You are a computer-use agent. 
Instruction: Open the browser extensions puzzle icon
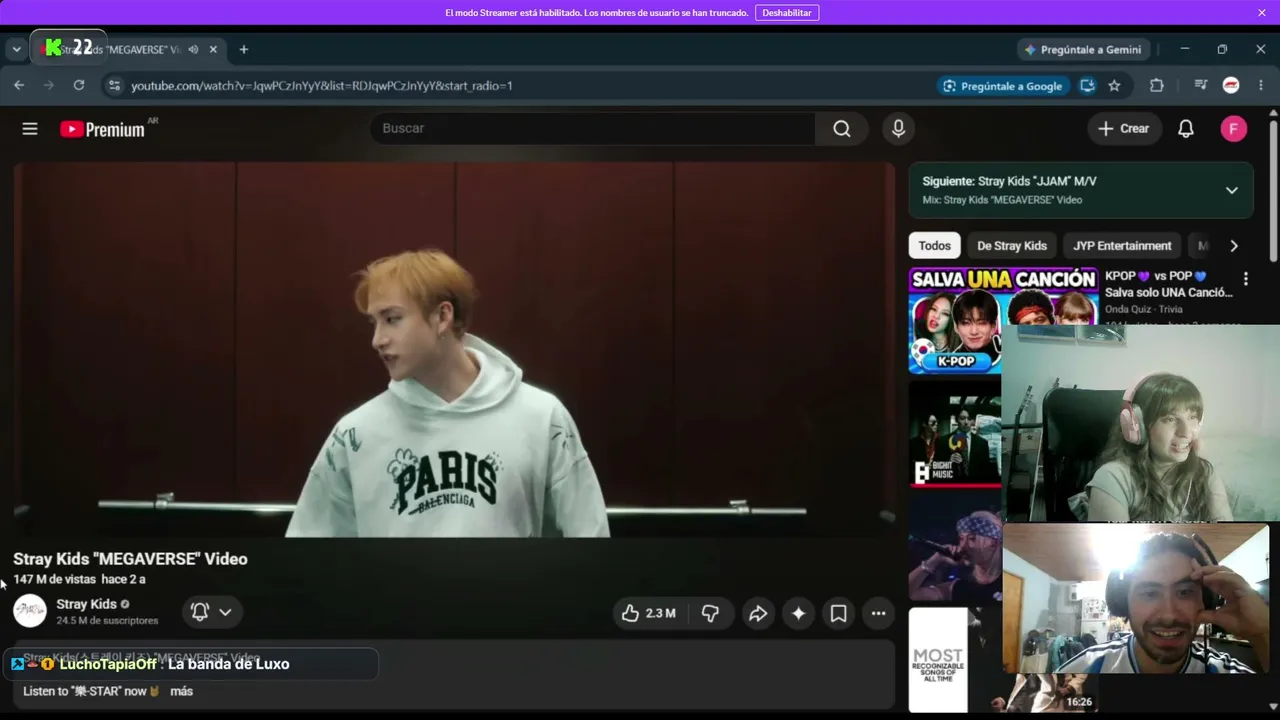[1157, 86]
